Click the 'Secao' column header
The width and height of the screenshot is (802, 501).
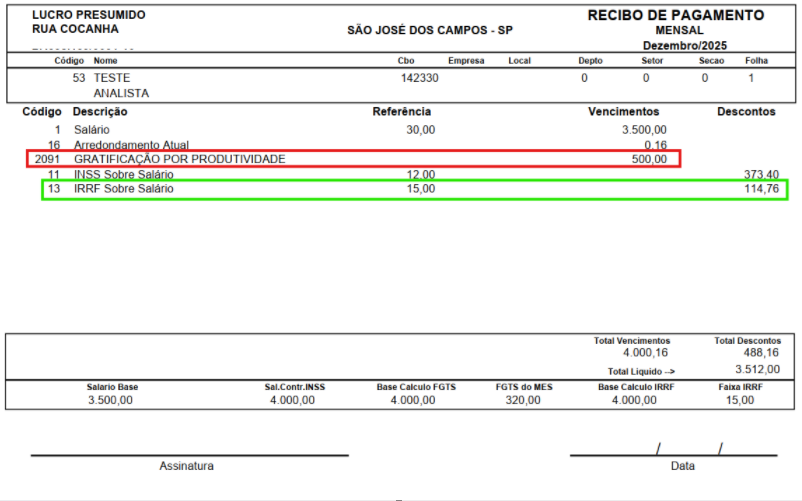point(711,60)
